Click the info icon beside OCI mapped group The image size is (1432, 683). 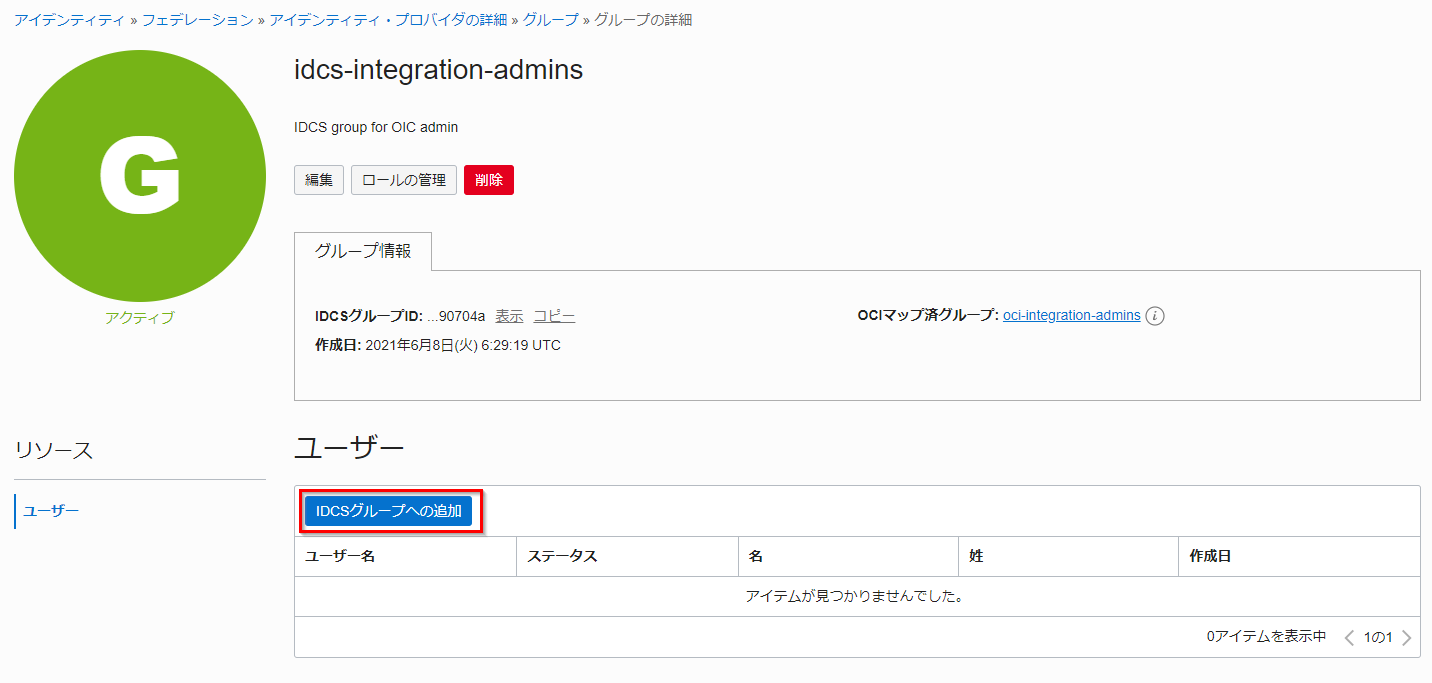tap(1155, 316)
